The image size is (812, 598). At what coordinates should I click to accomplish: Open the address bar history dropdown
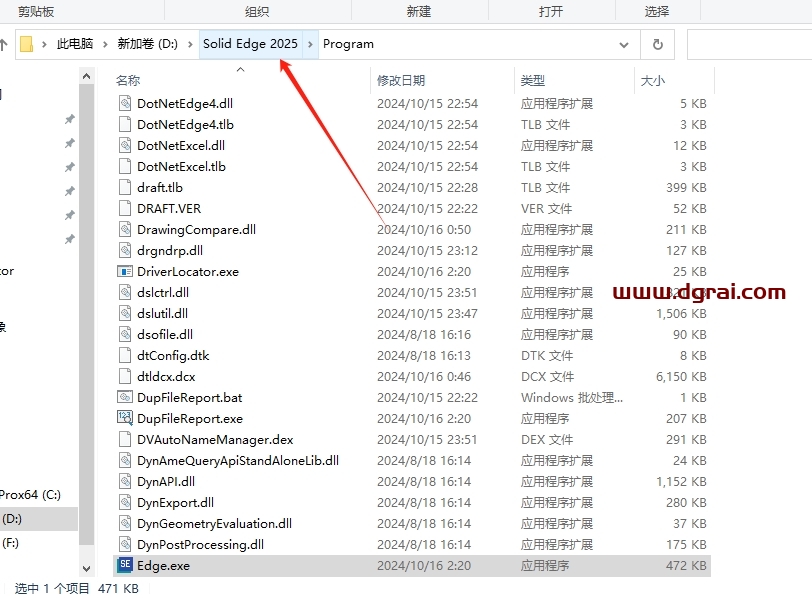pos(624,45)
